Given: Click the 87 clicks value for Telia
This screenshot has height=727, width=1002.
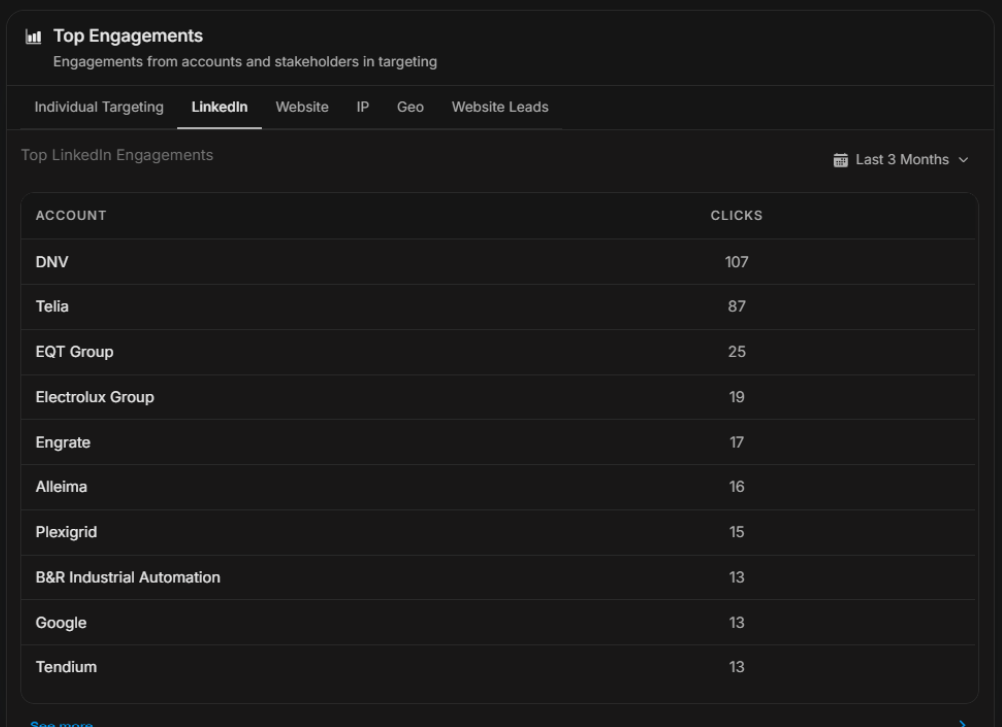Looking at the screenshot, I should point(736,307).
